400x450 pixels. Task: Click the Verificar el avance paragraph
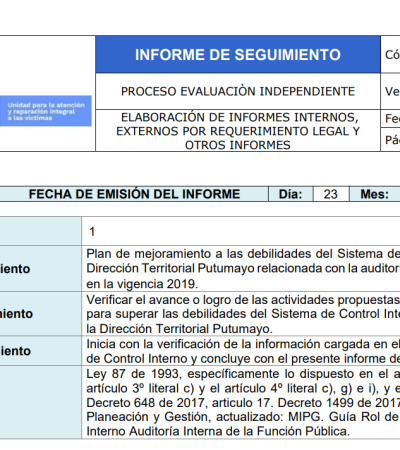(x=243, y=314)
